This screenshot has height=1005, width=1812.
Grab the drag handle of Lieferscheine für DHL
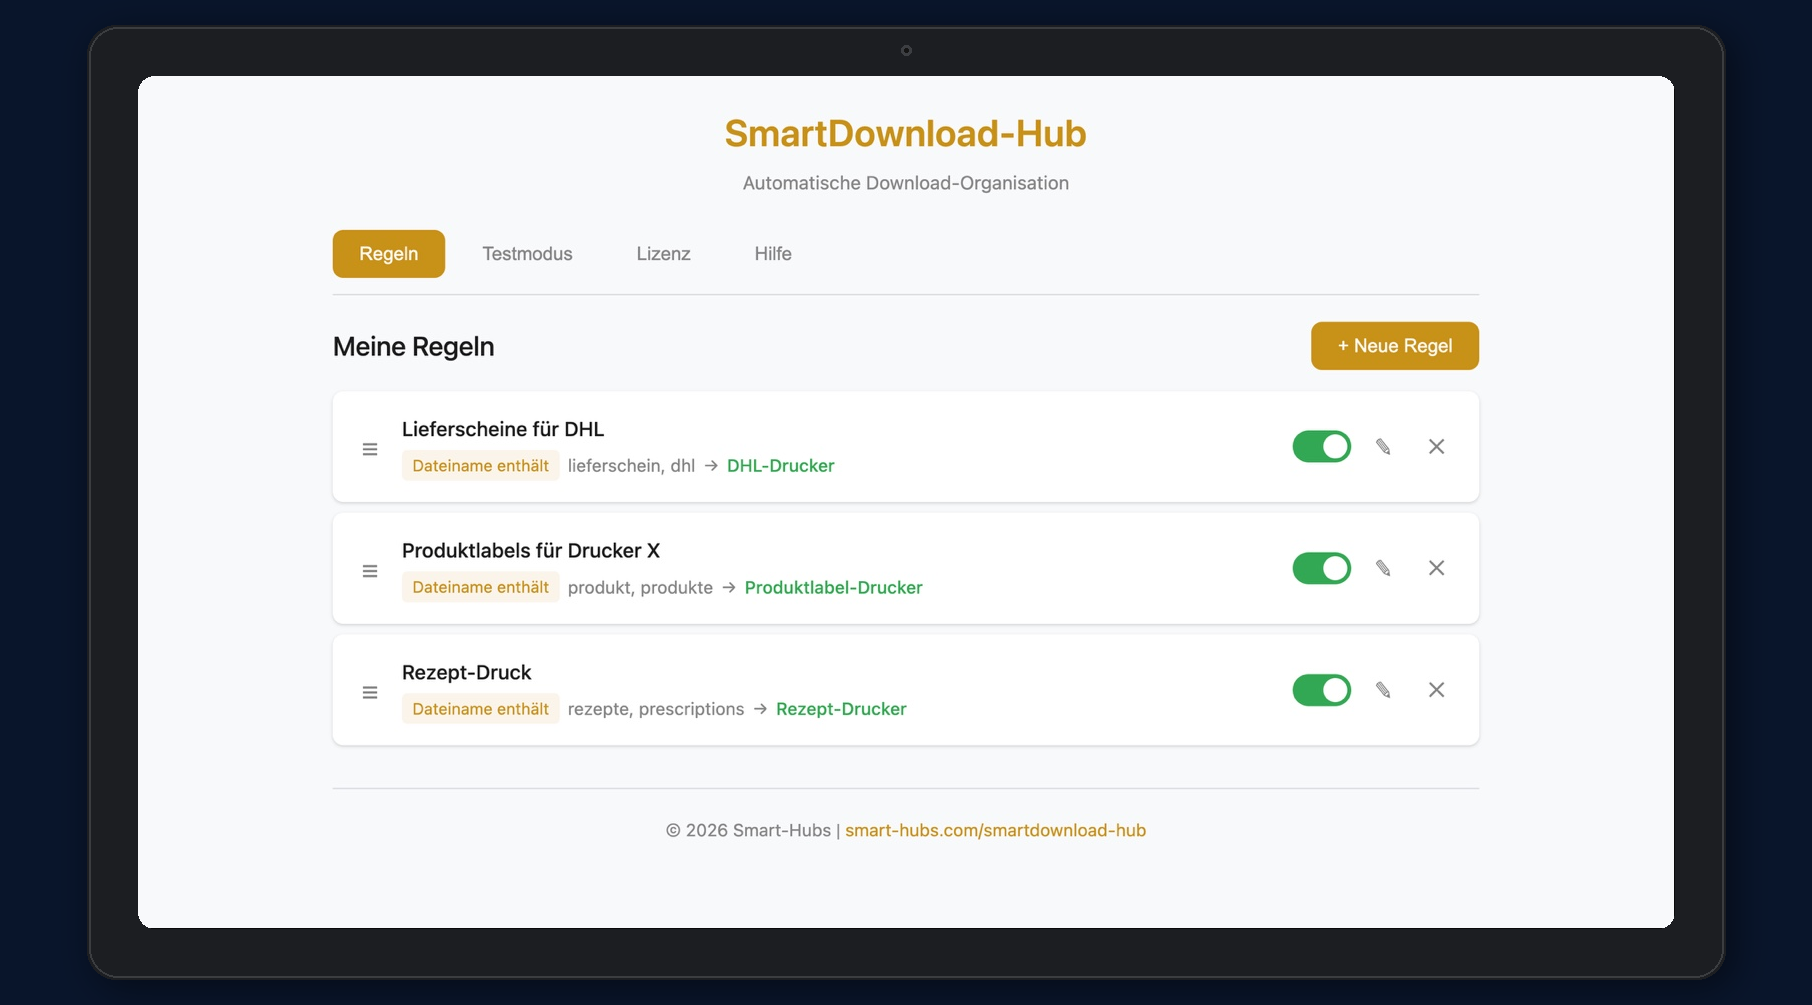(370, 449)
